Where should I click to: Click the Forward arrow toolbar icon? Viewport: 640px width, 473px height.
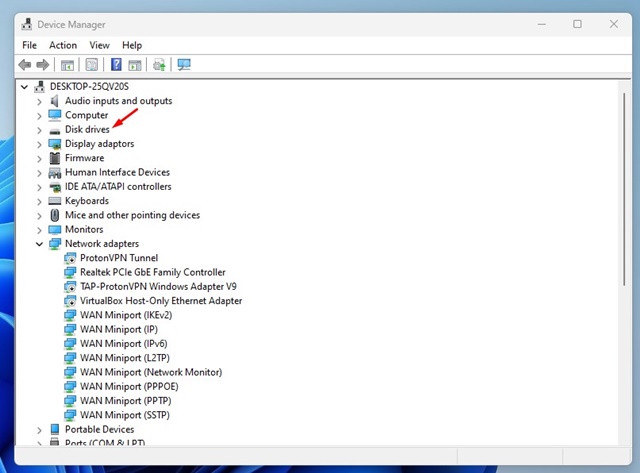pos(43,64)
